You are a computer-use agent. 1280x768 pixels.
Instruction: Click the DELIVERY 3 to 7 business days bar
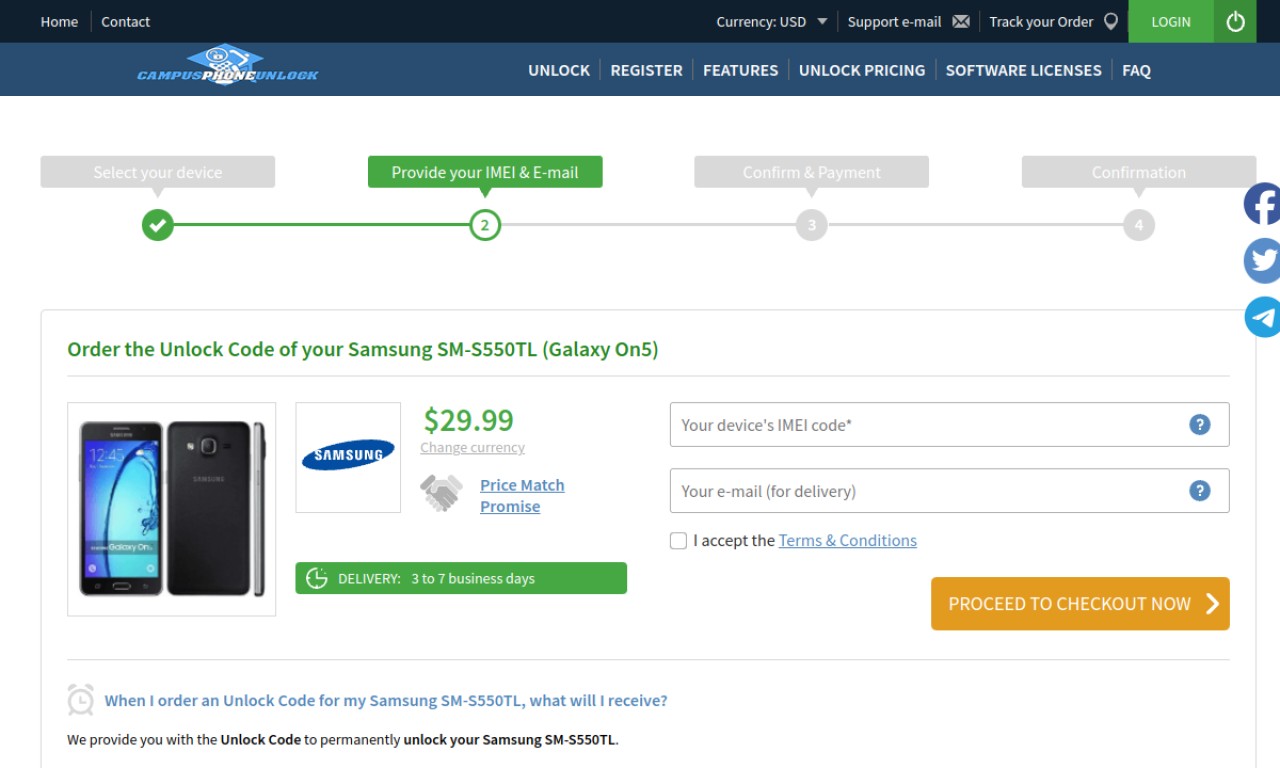pyautogui.click(x=461, y=578)
